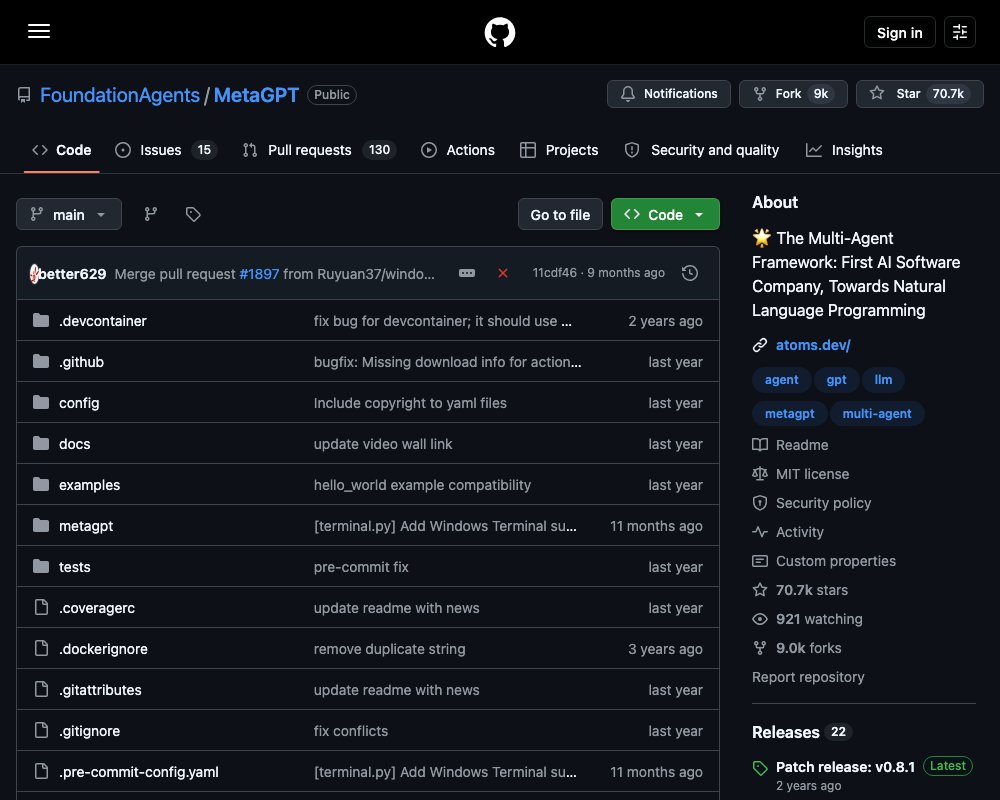The height and width of the screenshot is (800, 1000).
Task: Open the Releases 22 heading link
Action: click(x=802, y=732)
